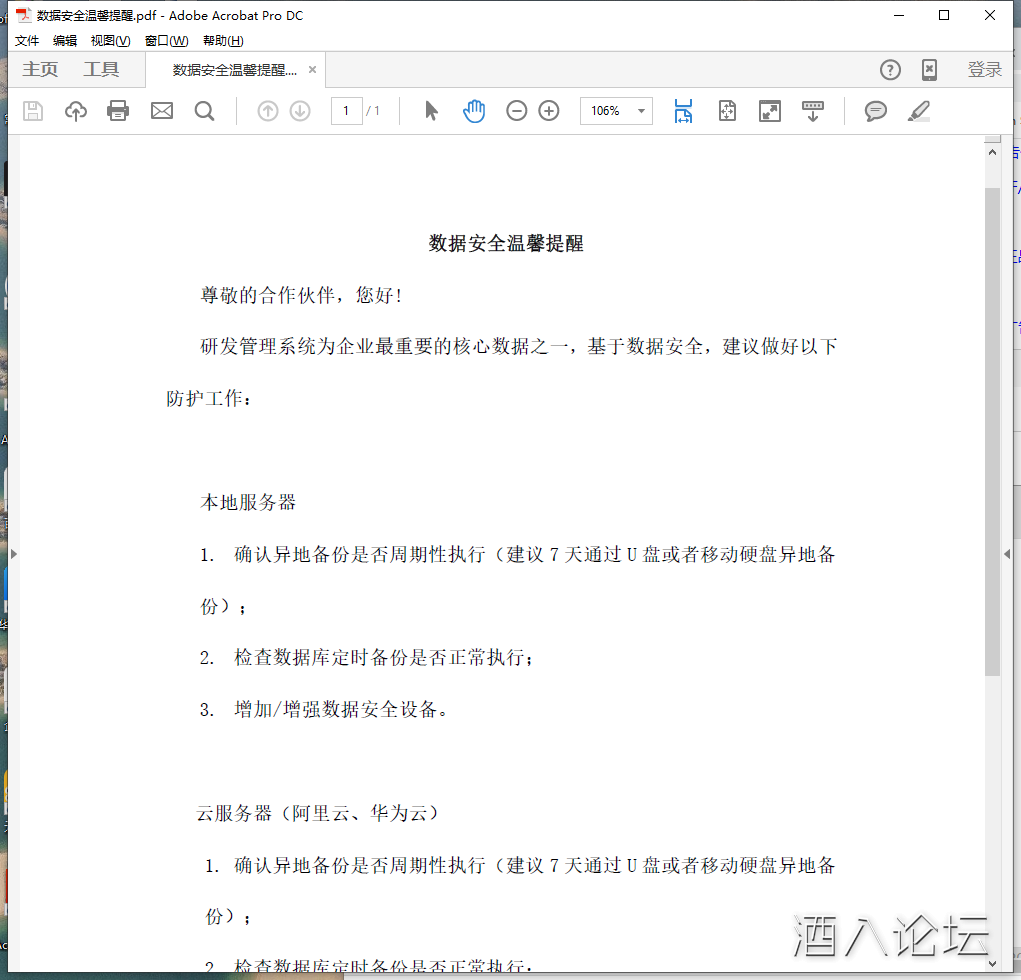Open the 文件 menu
Viewport: 1021px width, 980px height.
tap(27, 41)
